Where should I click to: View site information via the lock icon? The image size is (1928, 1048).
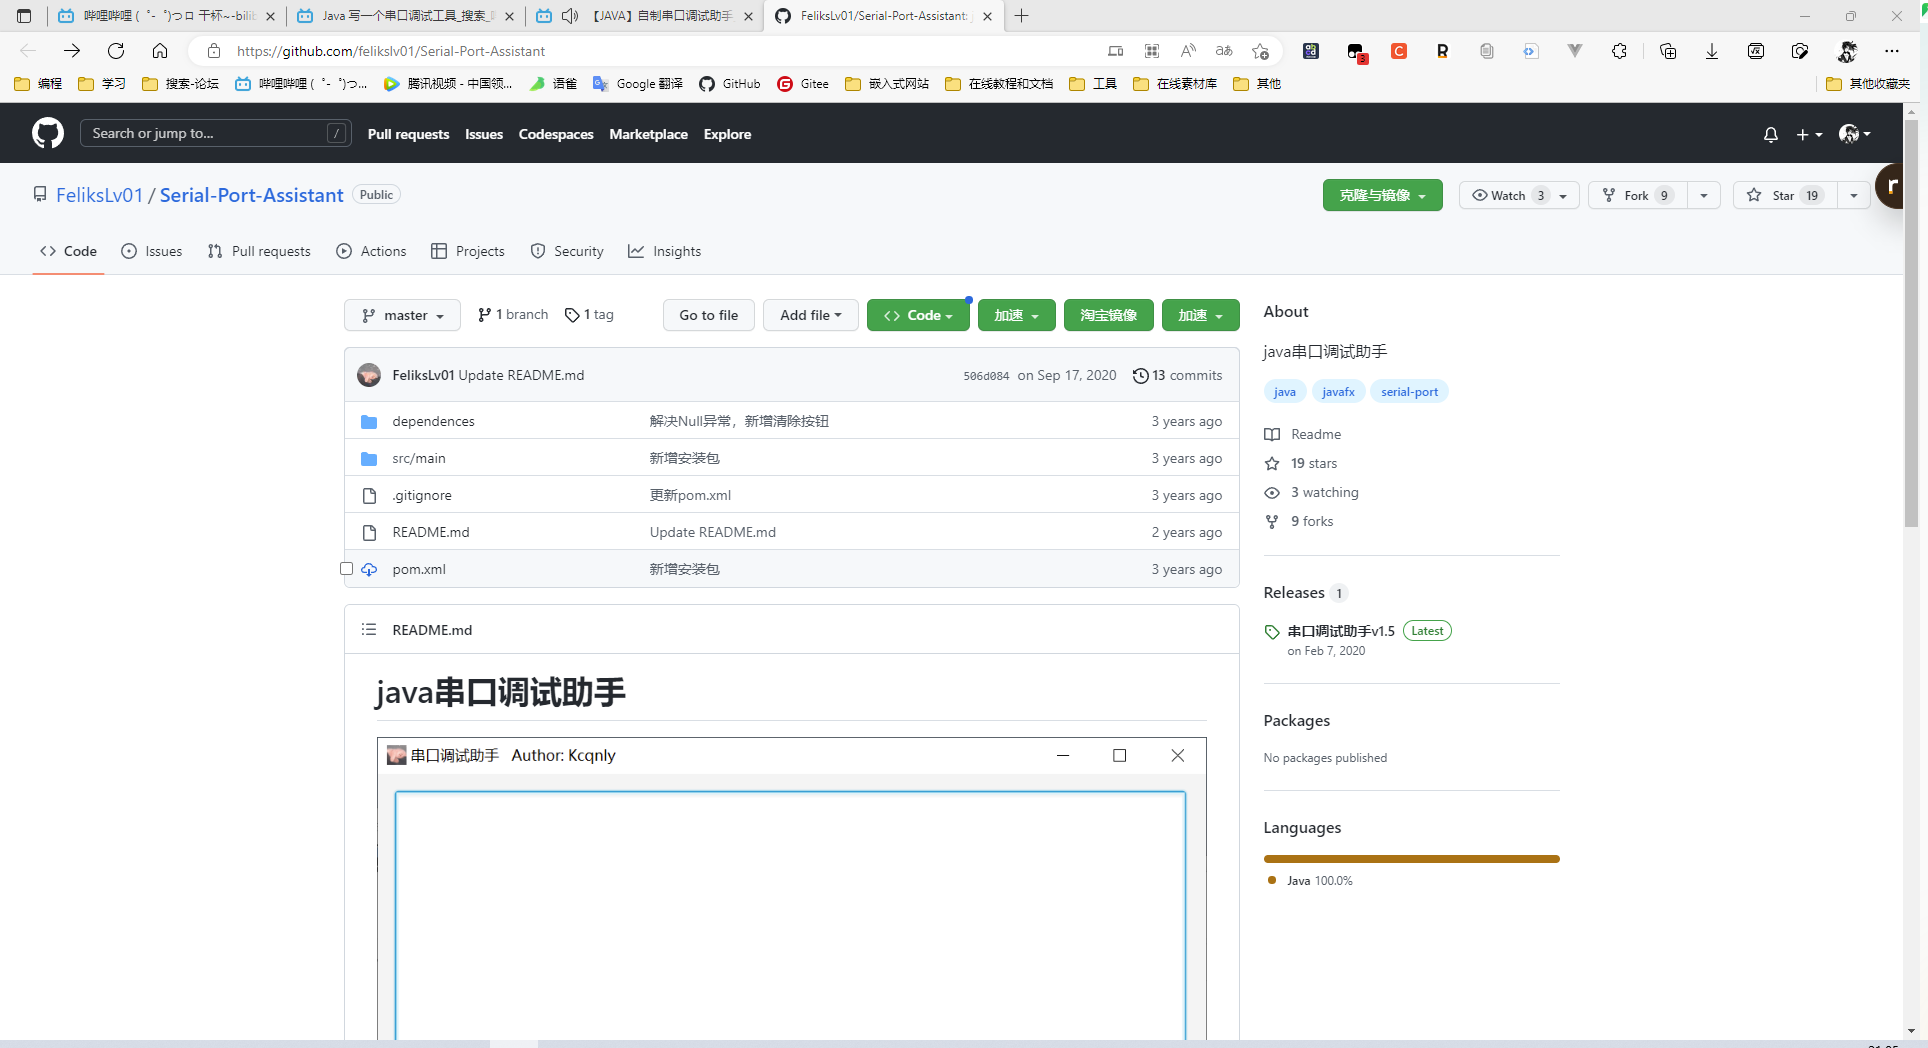coord(213,51)
